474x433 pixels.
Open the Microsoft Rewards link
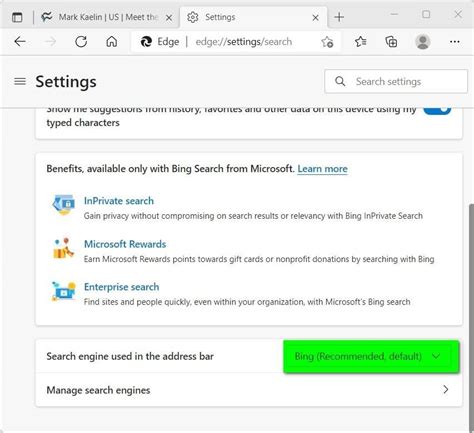125,244
